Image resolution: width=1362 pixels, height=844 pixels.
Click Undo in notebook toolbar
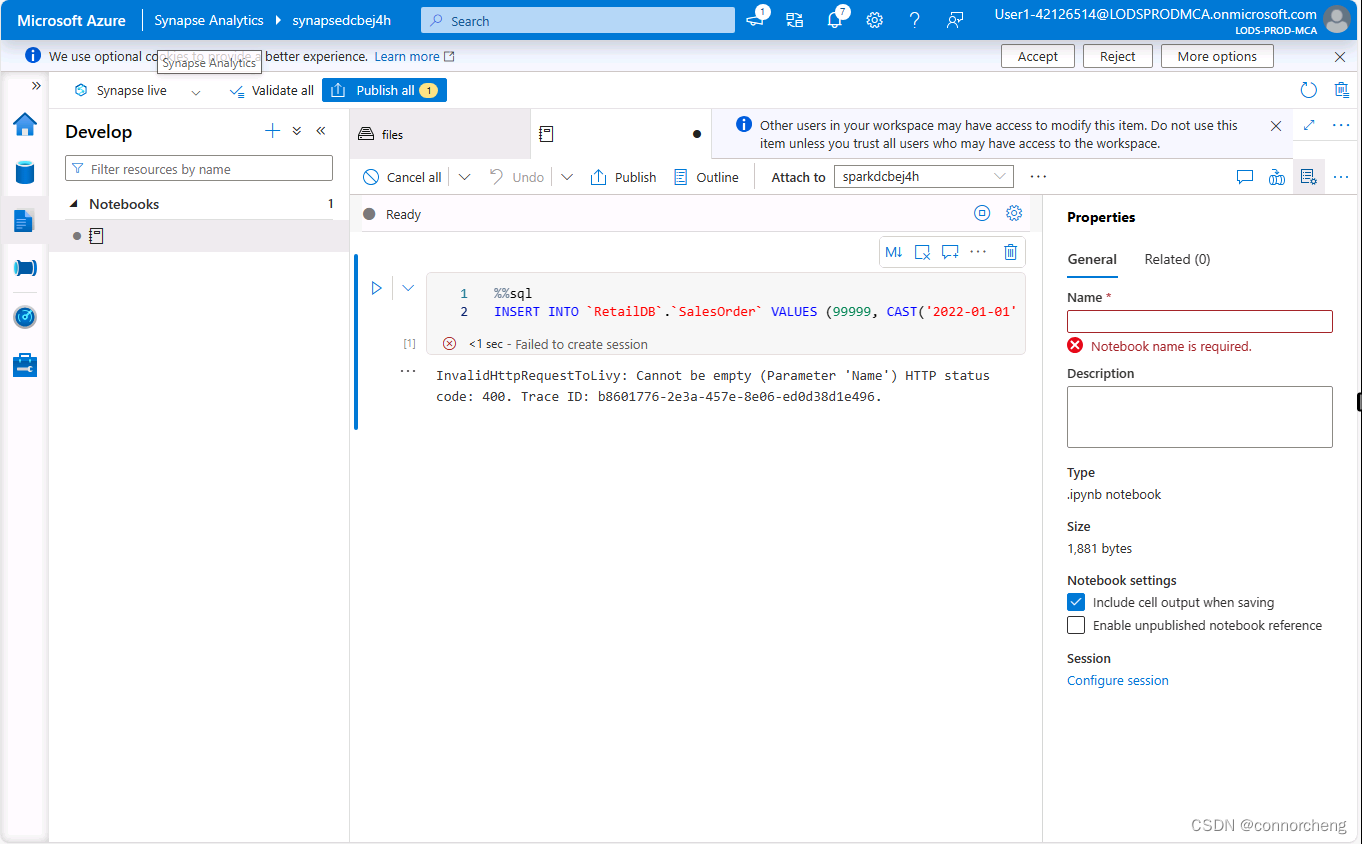click(517, 177)
